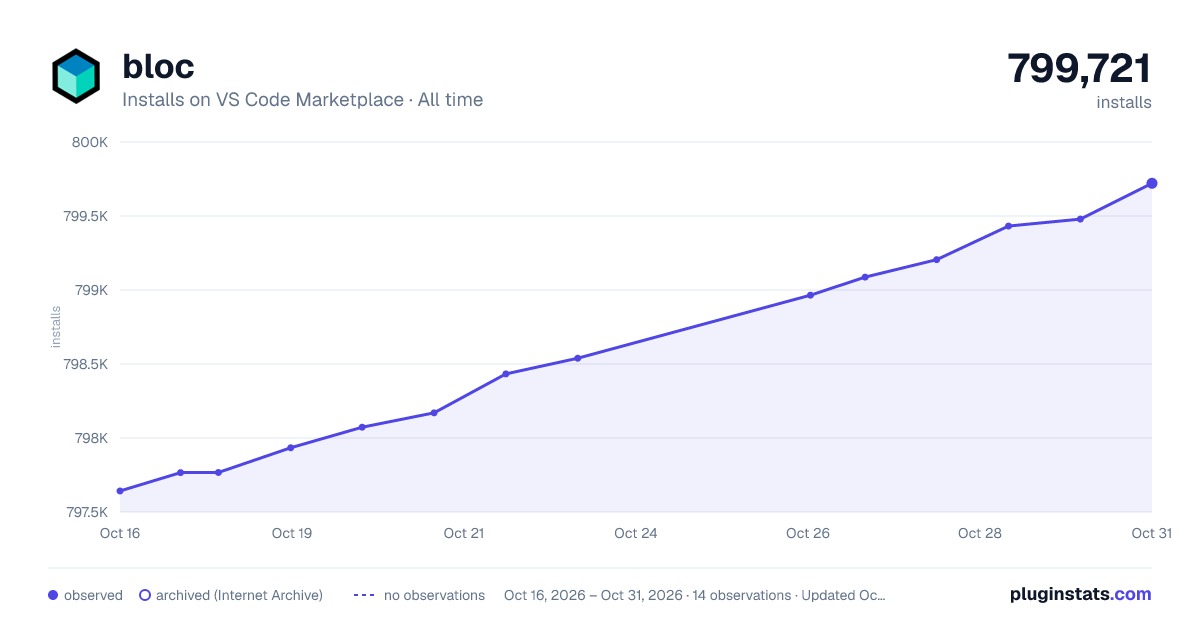Click the Oct 24 x-axis label
The image size is (1200, 630).
pyautogui.click(x=636, y=533)
